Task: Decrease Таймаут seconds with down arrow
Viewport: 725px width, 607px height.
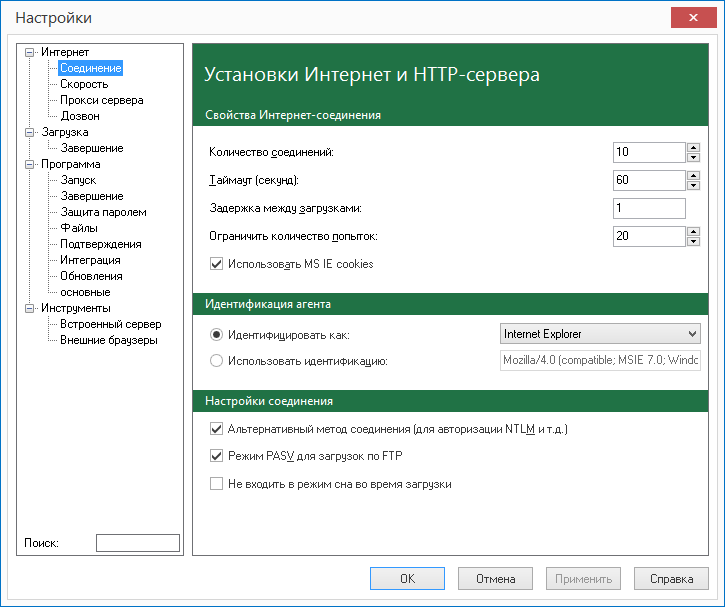Action: tap(693, 186)
